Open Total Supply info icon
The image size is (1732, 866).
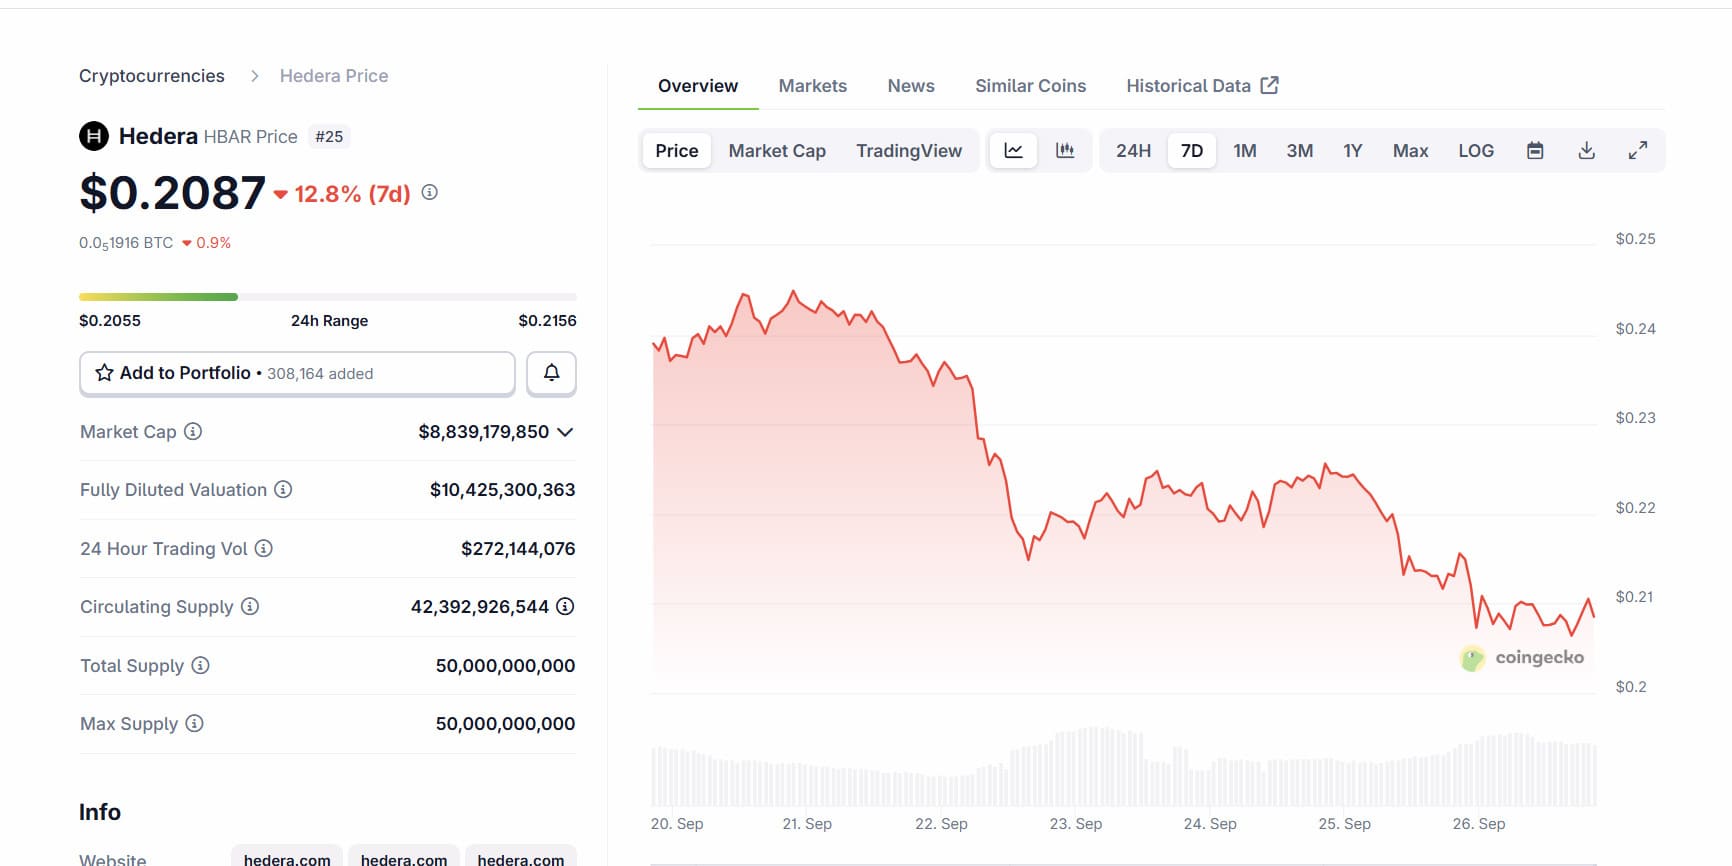click(200, 665)
